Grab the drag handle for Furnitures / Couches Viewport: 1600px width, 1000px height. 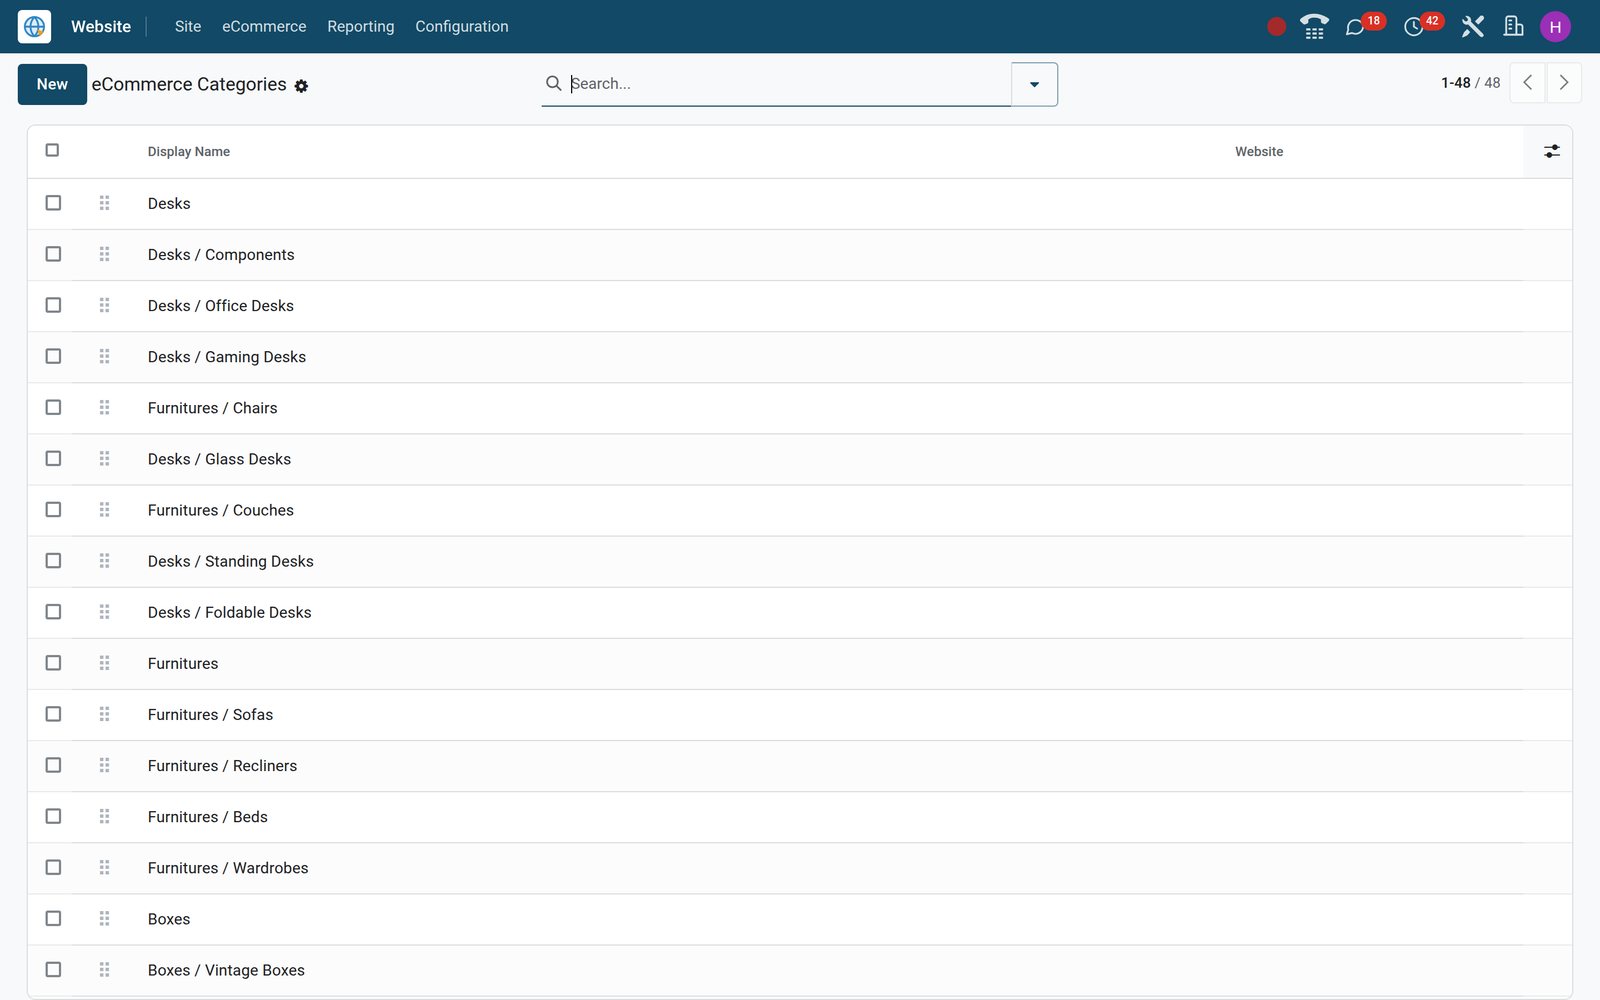coord(104,509)
